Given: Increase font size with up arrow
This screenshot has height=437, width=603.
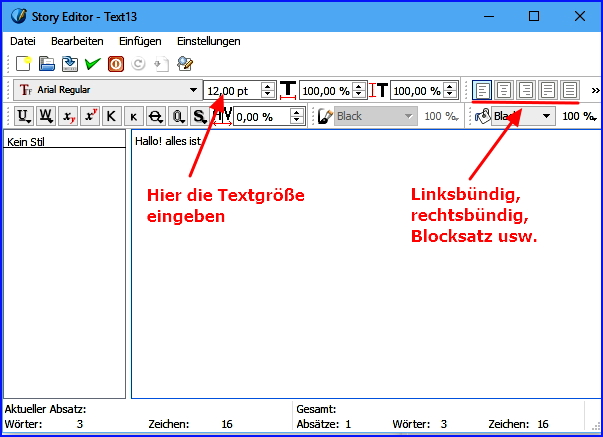Looking at the screenshot, I should click(x=268, y=86).
